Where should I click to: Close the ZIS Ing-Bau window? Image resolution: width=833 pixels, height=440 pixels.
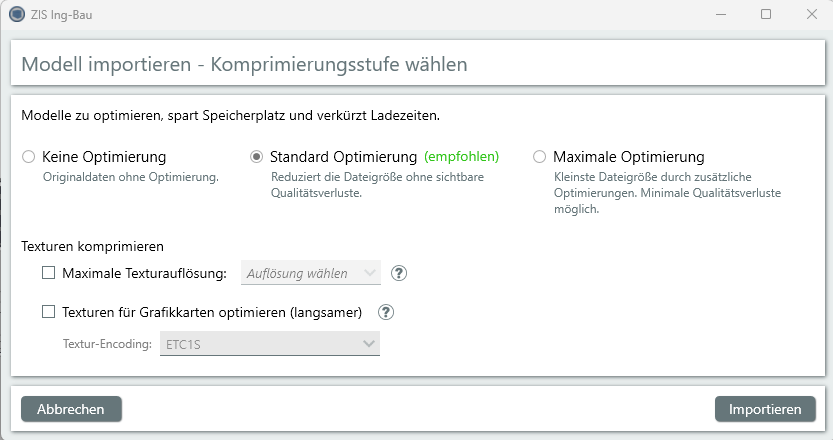812,14
